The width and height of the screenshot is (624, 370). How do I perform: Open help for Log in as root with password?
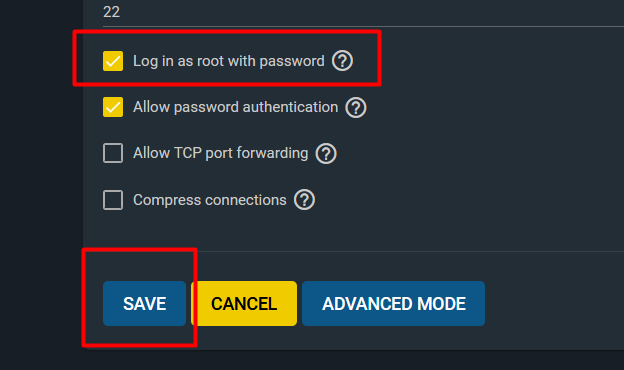point(342,61)
